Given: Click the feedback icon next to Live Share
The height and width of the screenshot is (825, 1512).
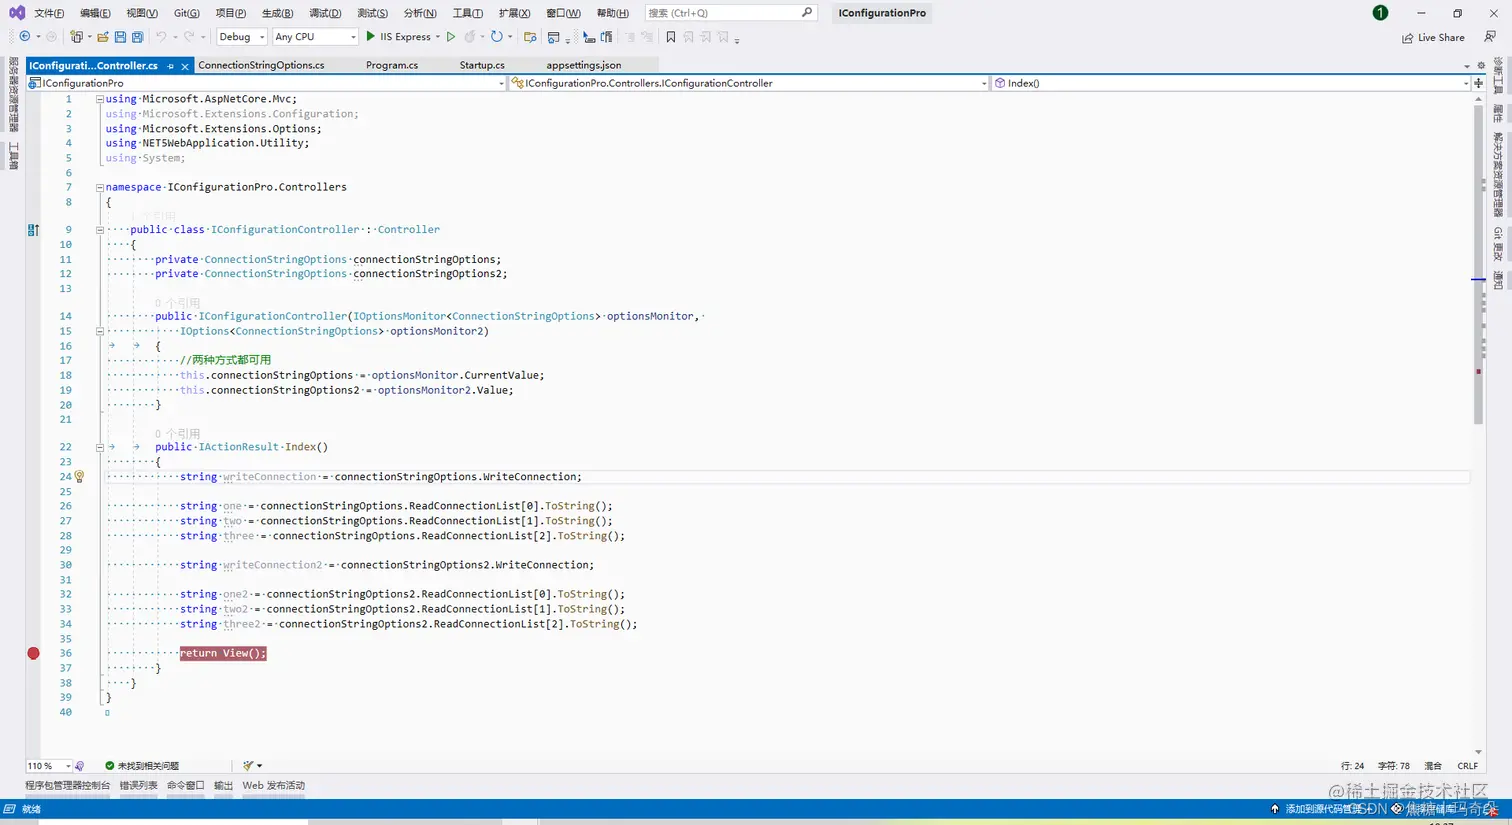Looking at the screenshot, I should pos(1490,37).
